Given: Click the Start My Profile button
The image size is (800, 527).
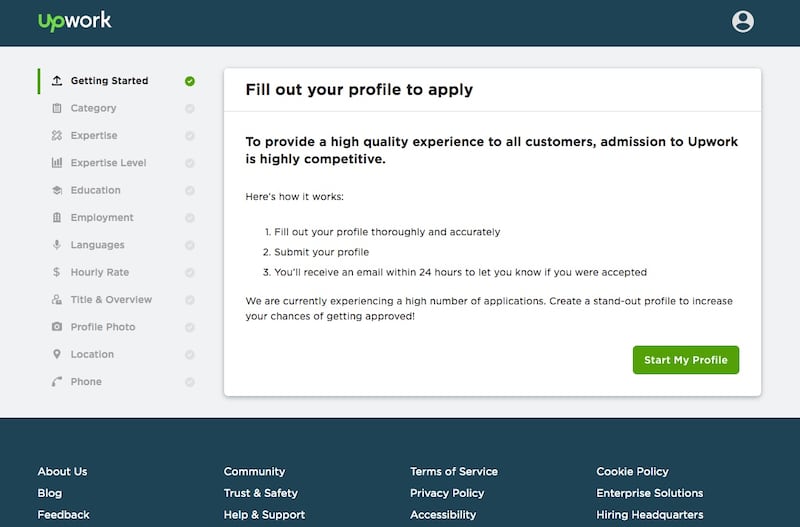Looking at the screenshot, I should 686,360.
